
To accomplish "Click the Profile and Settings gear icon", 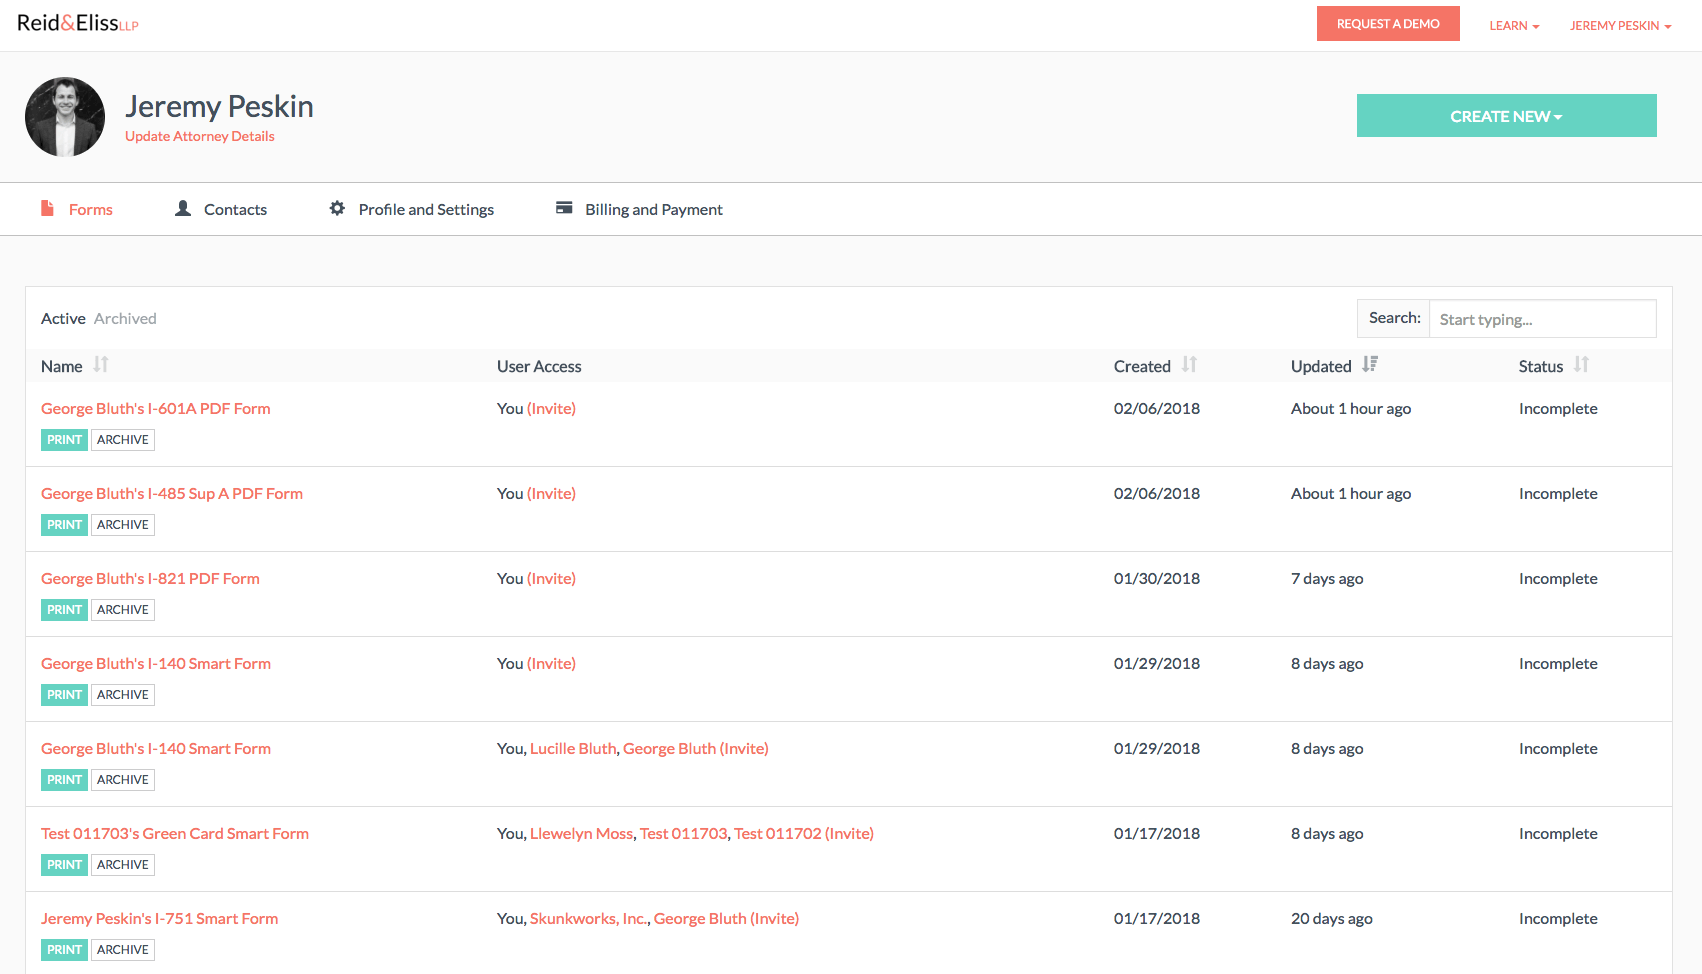I will [337, 208].
